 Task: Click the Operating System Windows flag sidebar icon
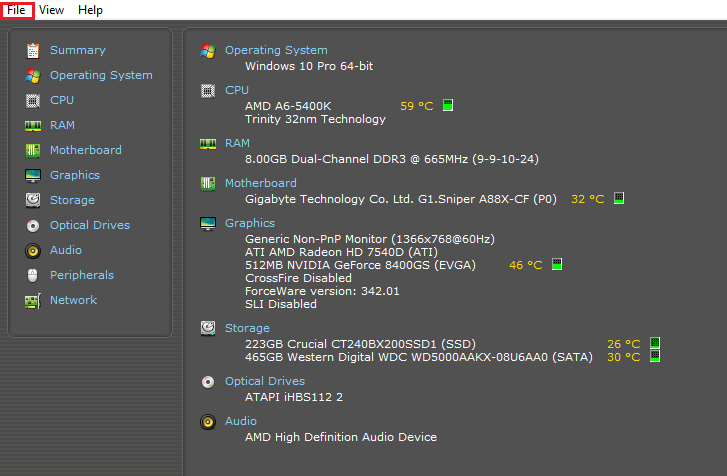tap(33, 76)
